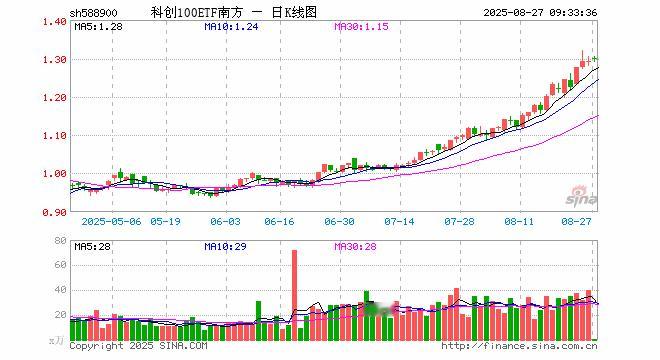Open the http://finance.sina.com.cn link
The image size is (660, 360).
pyautogui.click(x=519, y=346)
